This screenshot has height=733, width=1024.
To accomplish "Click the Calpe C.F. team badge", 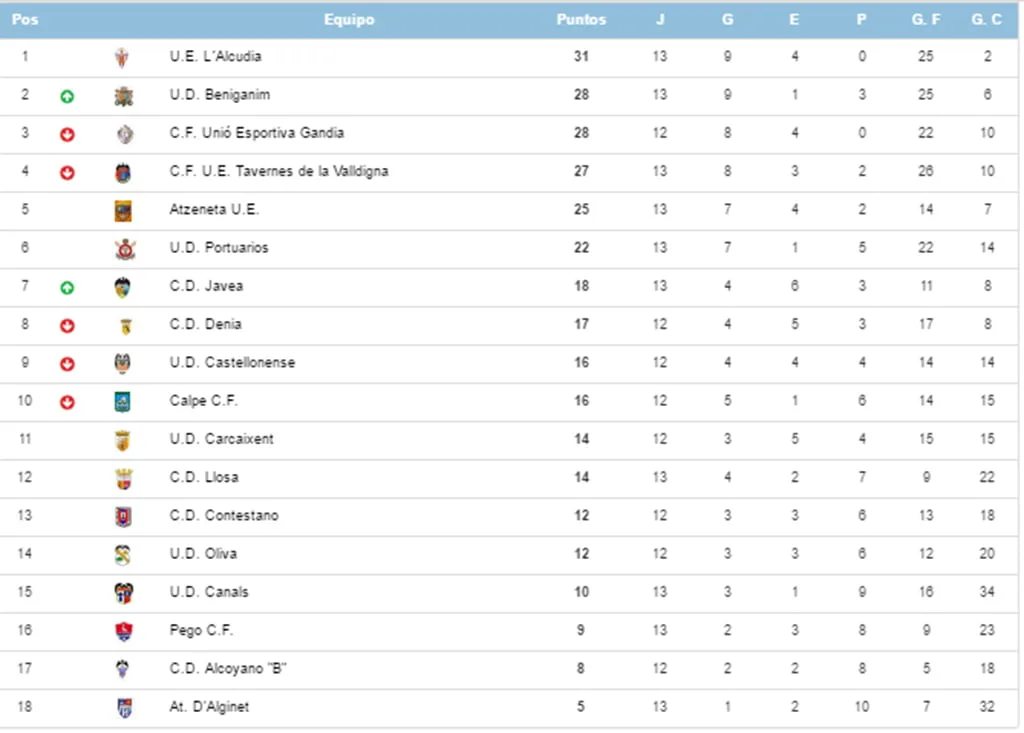I will [122, 402].
